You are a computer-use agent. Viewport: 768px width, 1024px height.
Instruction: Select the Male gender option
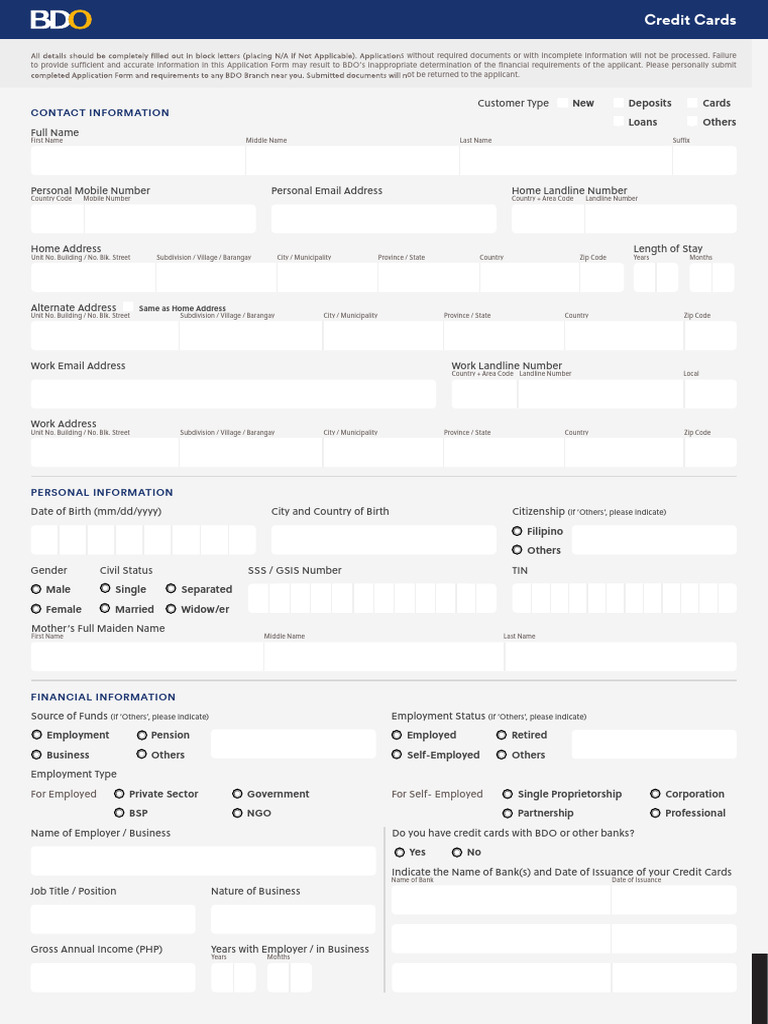pos(37,589)
